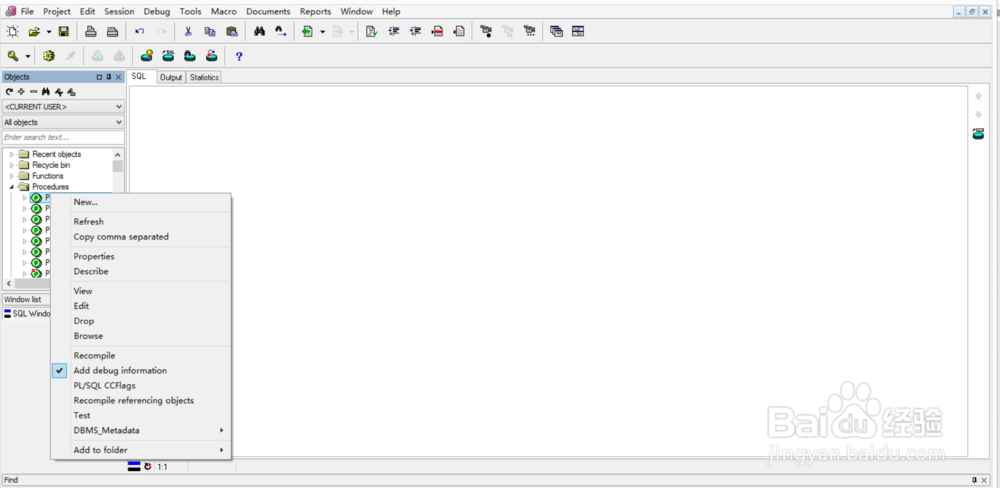Expand the Functions folder
The image size is (1000, 488).
point(11,176)
